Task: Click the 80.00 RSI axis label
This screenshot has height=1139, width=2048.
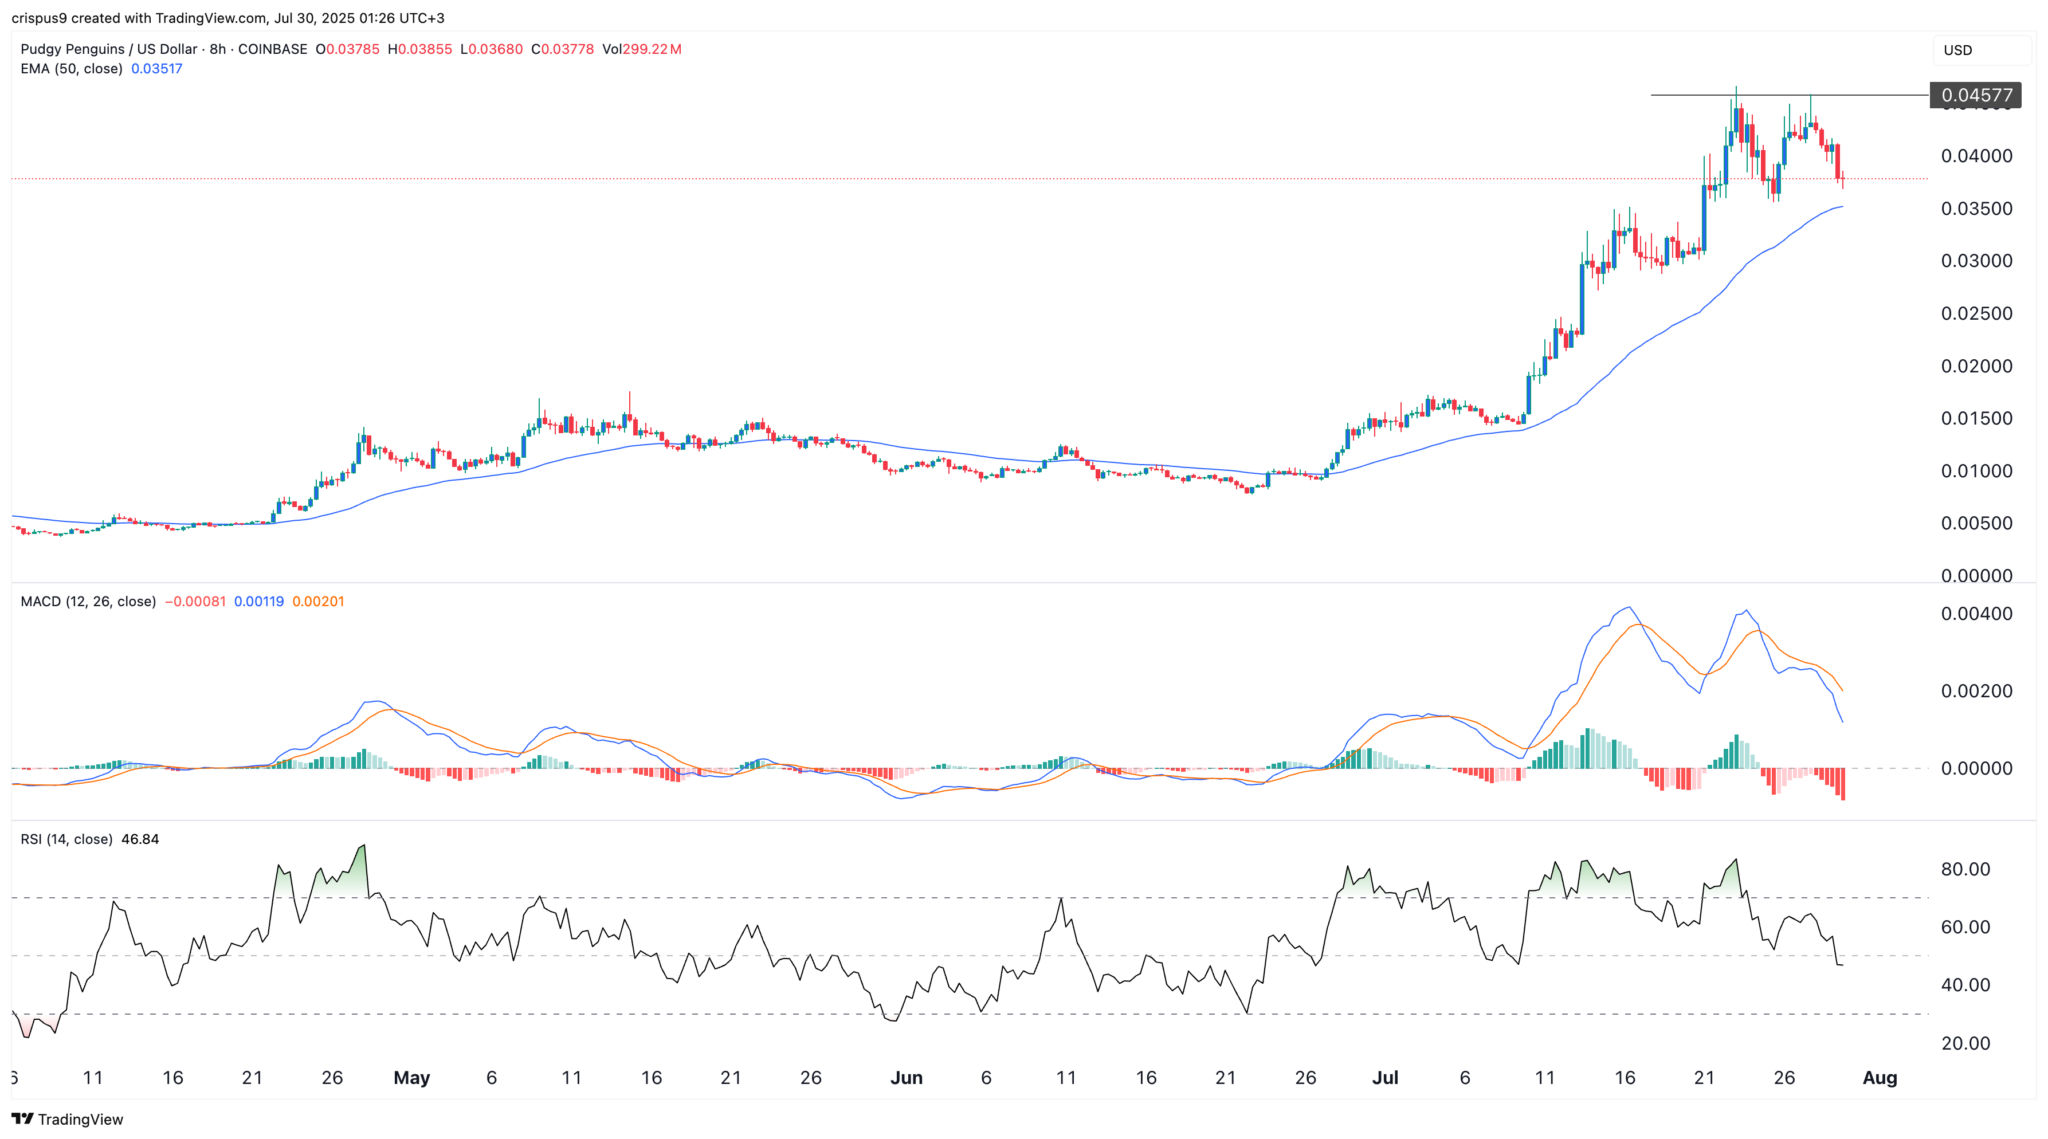Action: 1965,870
